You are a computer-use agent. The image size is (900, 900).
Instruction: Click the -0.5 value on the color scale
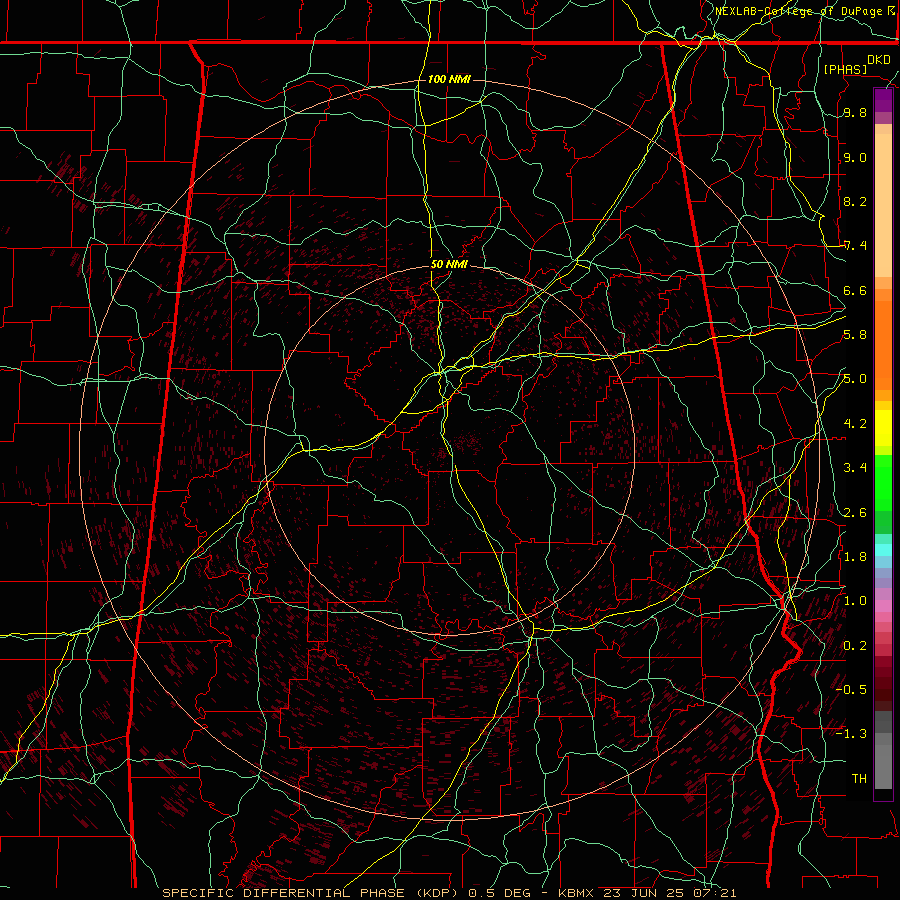[851, 689]
